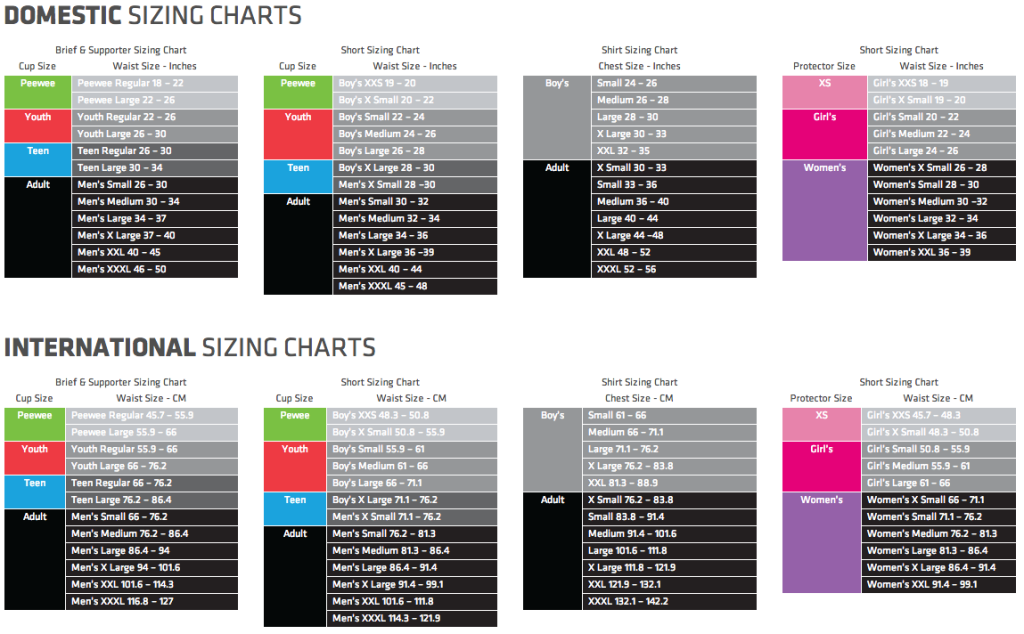The width and height of the screenshot is (1024, 634).
Task: Select the blue Teen cell in domestic short chart
Action: [x=298, y=176]
